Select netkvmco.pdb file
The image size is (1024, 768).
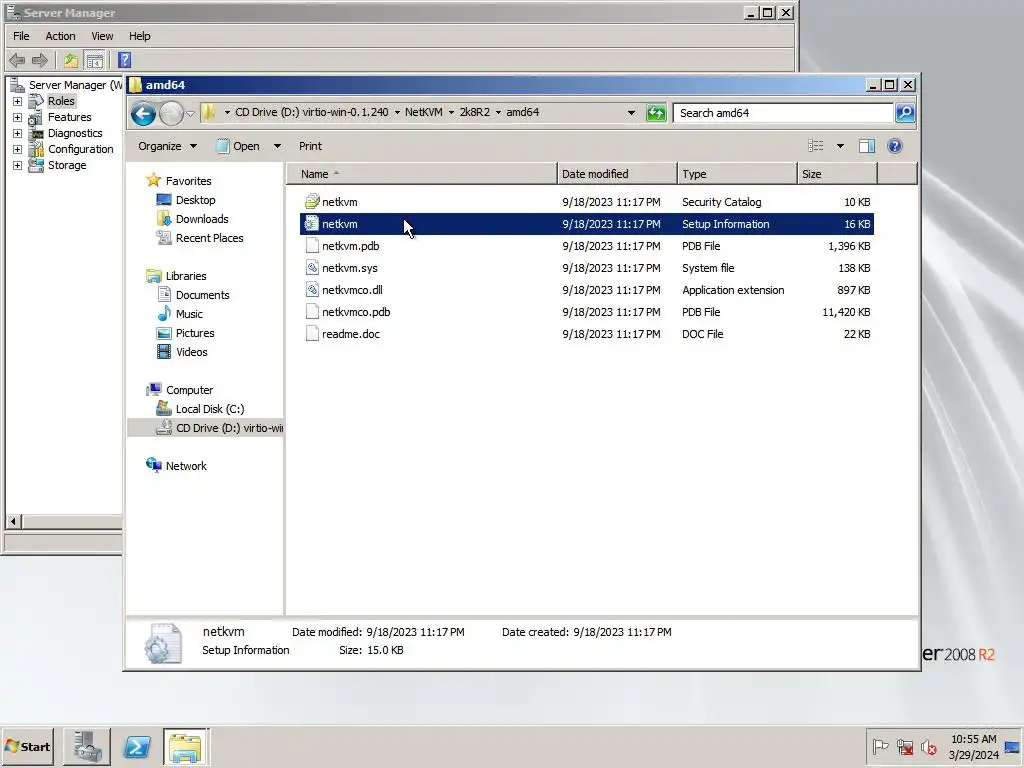[586, 312]
